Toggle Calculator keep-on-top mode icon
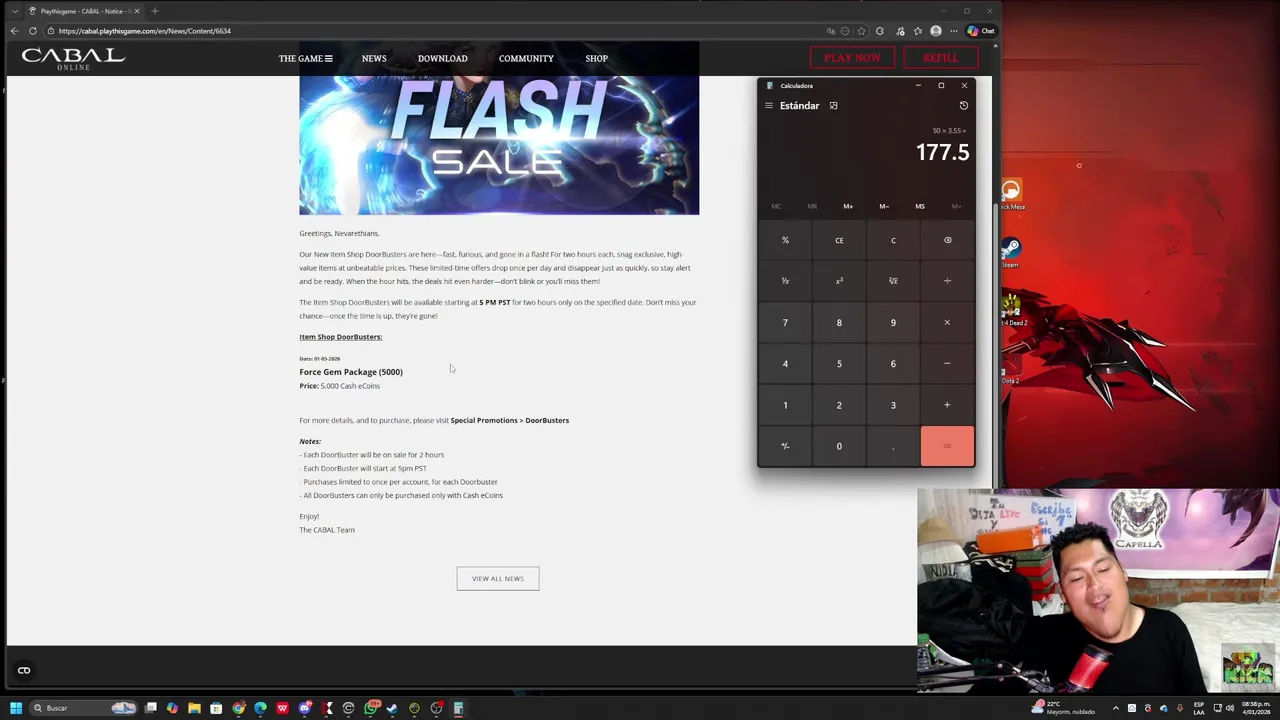The height and width of the screenshot is (720, 1280). click(833, 105)
